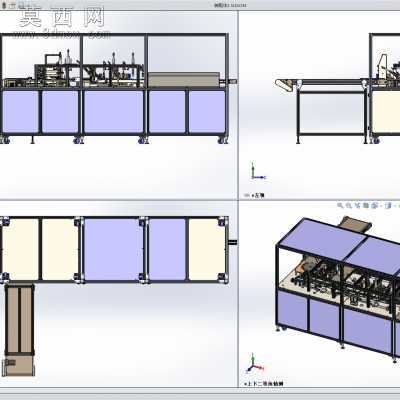The image size is (400, 400).
Task: Click the Zoom to Fit magnifier icon
Action: (x=340, y=205)
